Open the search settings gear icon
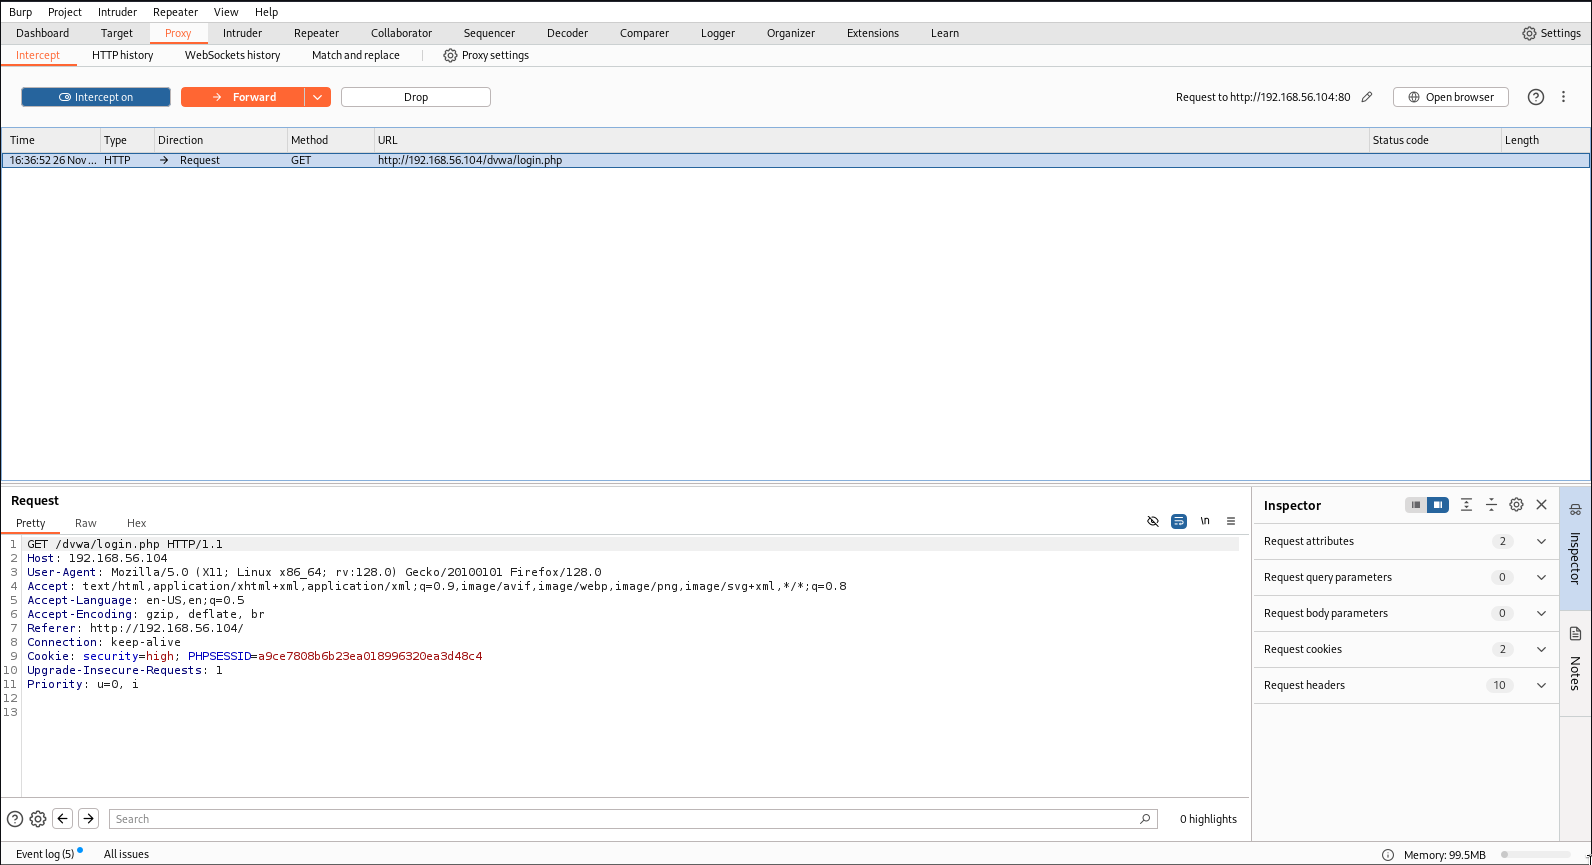This screenshot has width=1592, height=865. tap(38, 819)
